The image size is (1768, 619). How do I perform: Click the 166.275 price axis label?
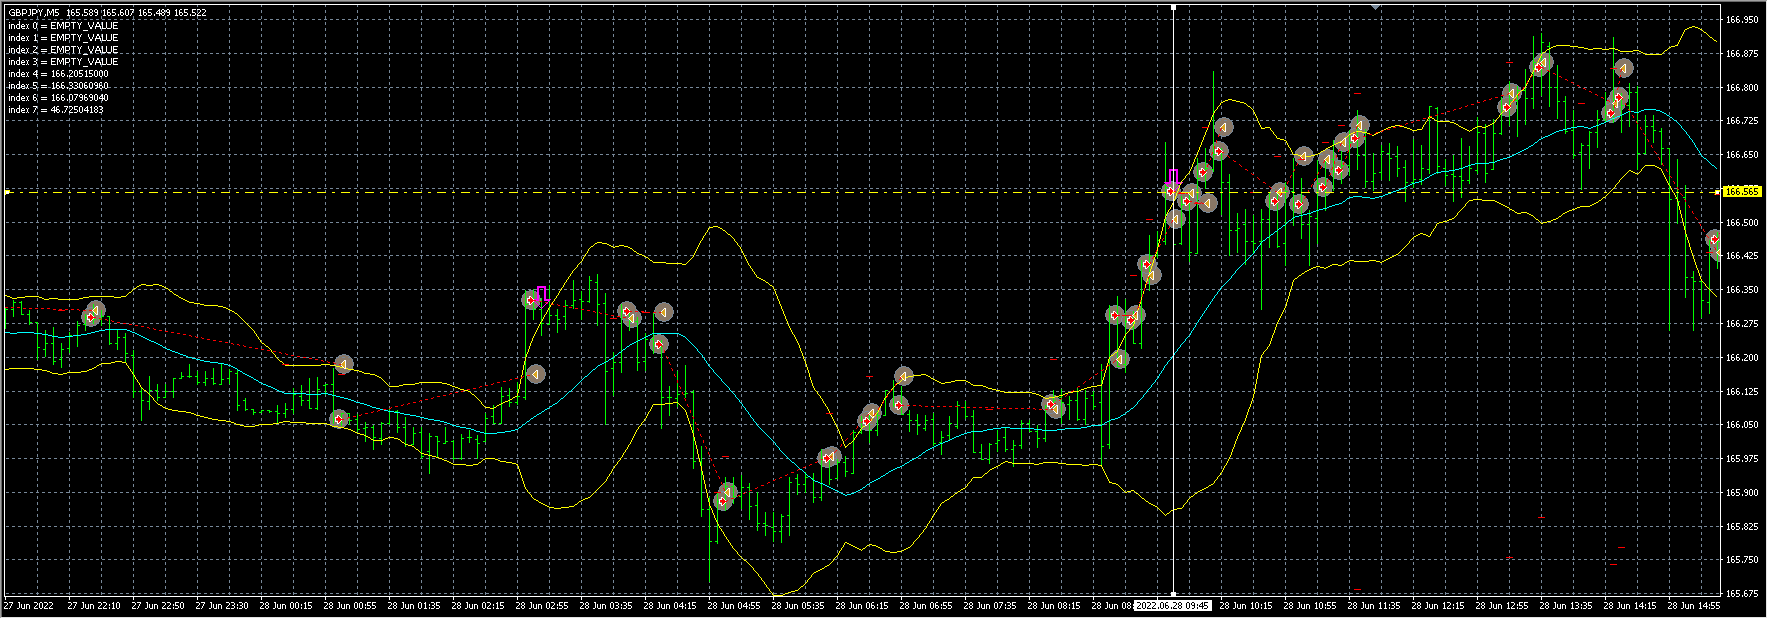coord(1742,324)
